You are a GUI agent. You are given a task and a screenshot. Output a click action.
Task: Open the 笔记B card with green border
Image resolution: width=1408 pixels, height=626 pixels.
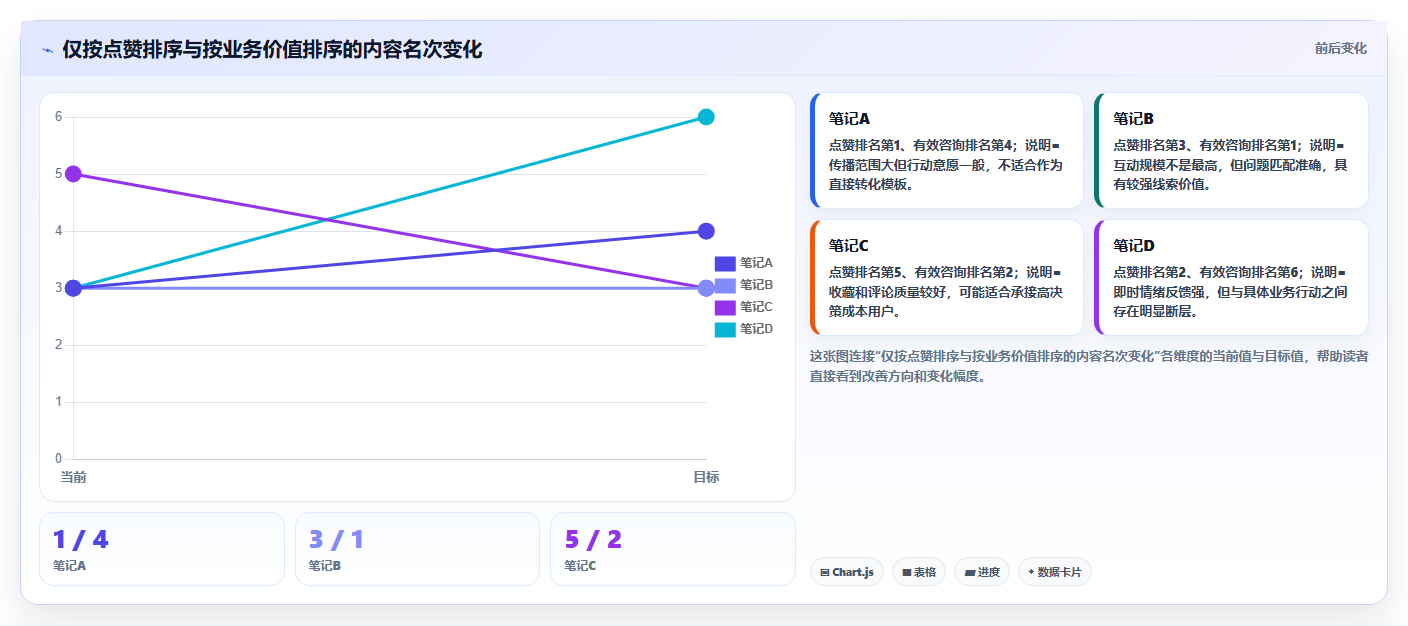pos(1231,150)
